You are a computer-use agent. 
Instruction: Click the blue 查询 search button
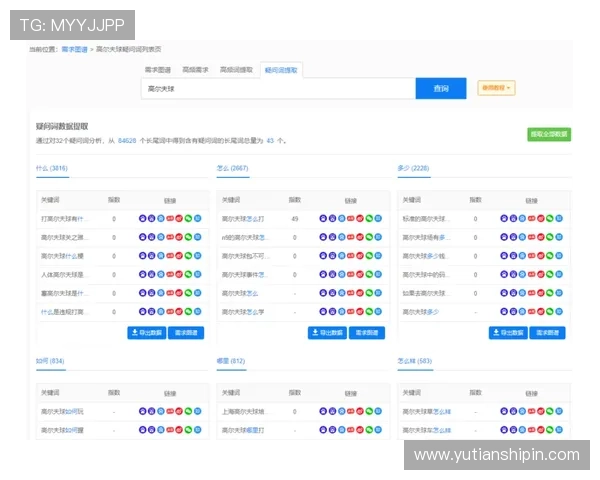pyautogui.click(x=441, y=88)
